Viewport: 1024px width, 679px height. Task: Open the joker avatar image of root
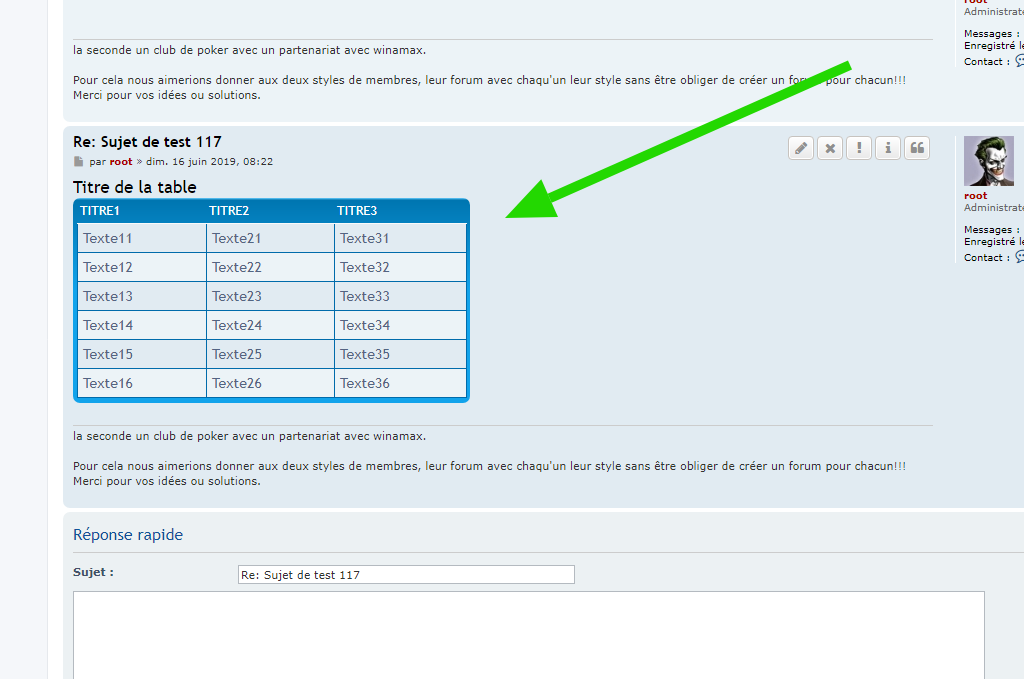tap(988, 161)
